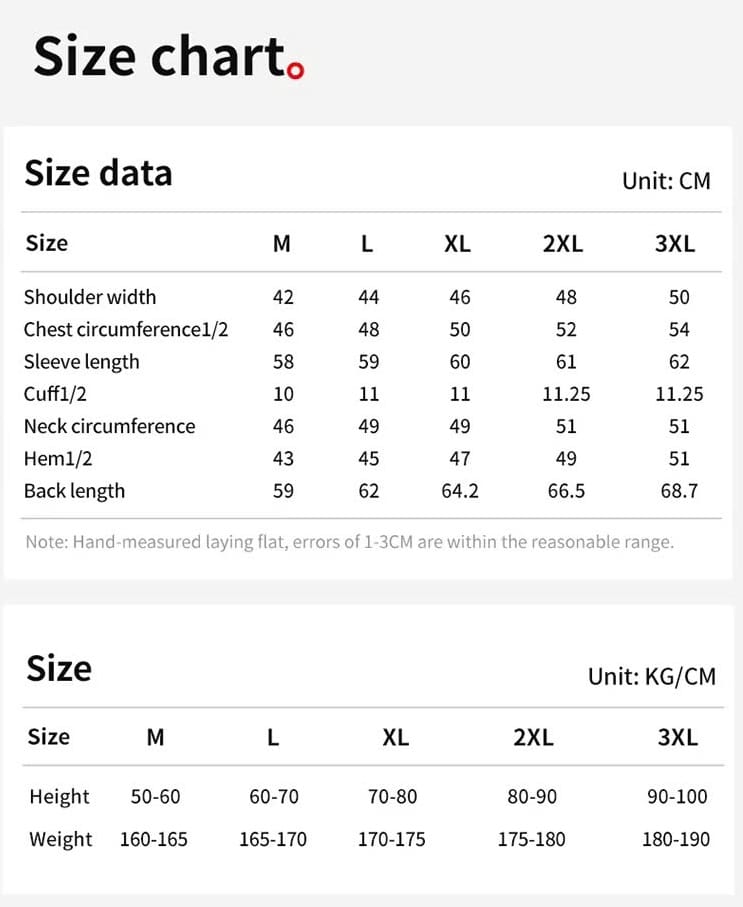Select the 'Size data' heading

click(98, 173)
